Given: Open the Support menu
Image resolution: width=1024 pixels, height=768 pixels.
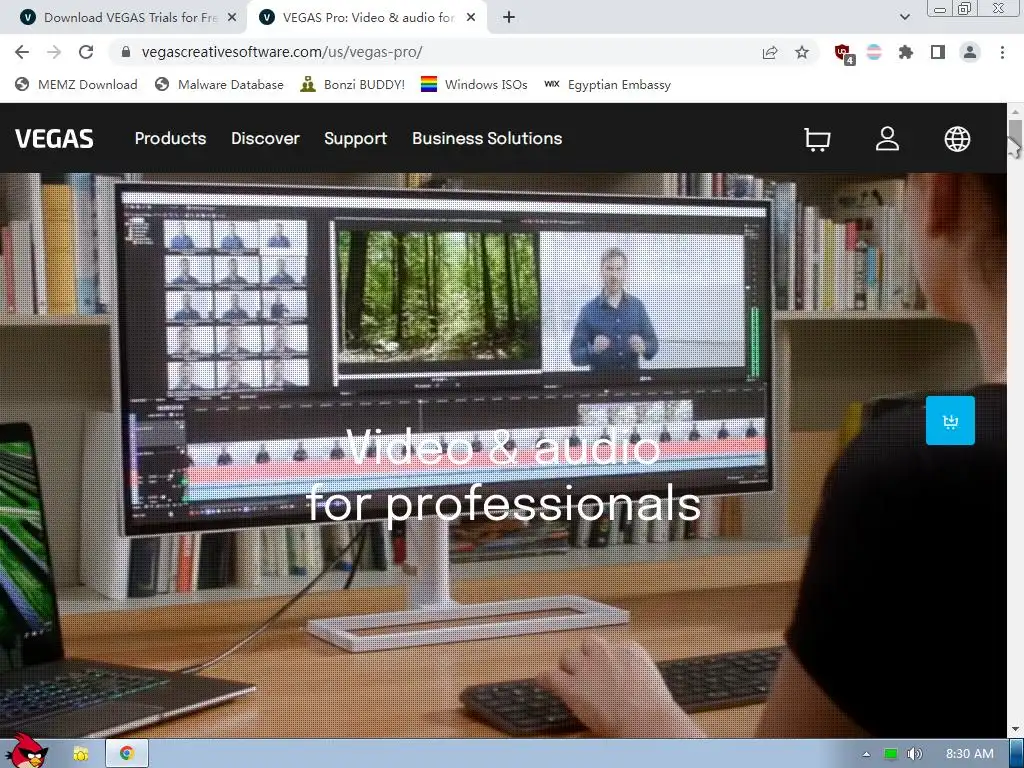Looking at the screenshot, I should [355, 138].
